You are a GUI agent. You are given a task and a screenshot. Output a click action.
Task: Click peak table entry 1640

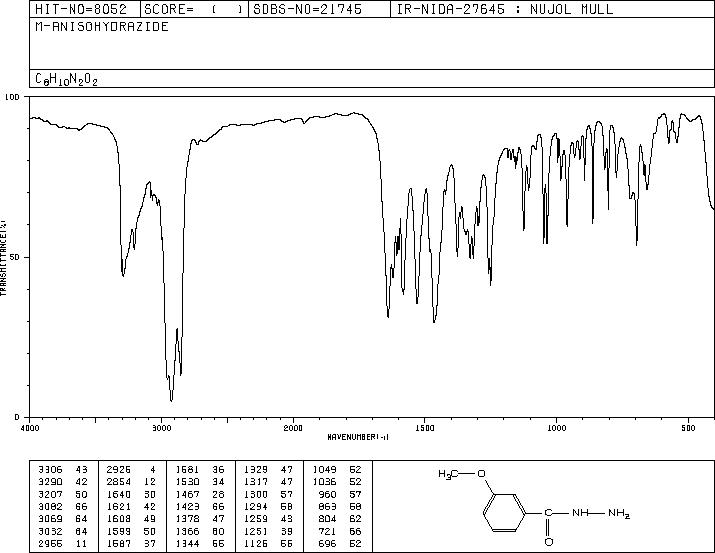click(x=119, y=494)
